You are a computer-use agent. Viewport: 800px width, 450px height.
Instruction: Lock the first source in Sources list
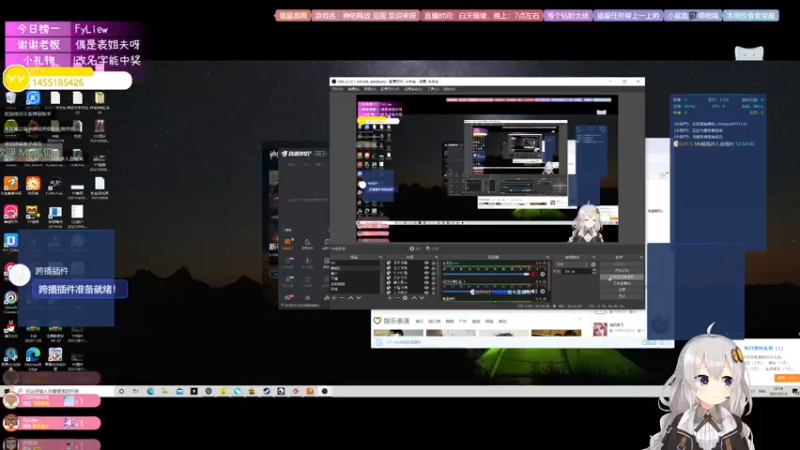[433, 263]
